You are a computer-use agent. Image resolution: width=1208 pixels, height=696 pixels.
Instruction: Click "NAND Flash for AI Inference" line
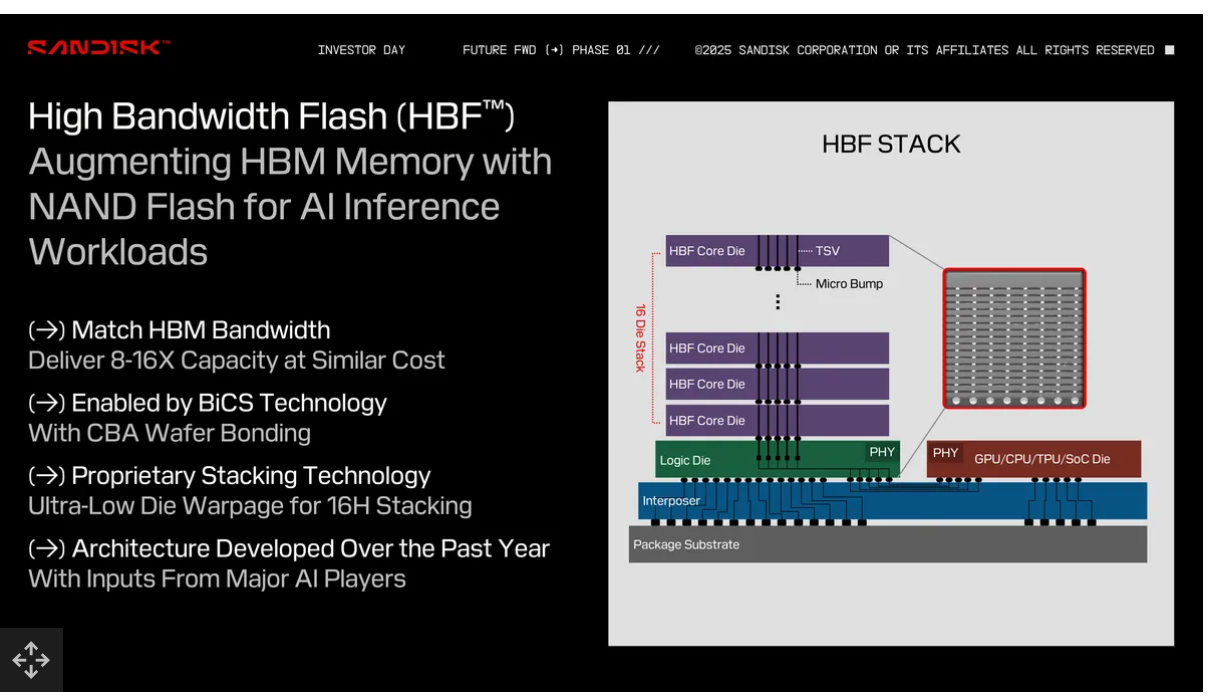click(x=264, y=207)
